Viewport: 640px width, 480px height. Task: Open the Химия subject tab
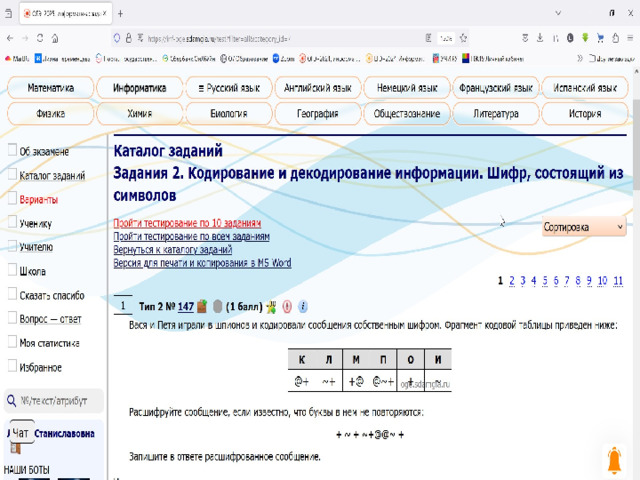coord(140,113)
